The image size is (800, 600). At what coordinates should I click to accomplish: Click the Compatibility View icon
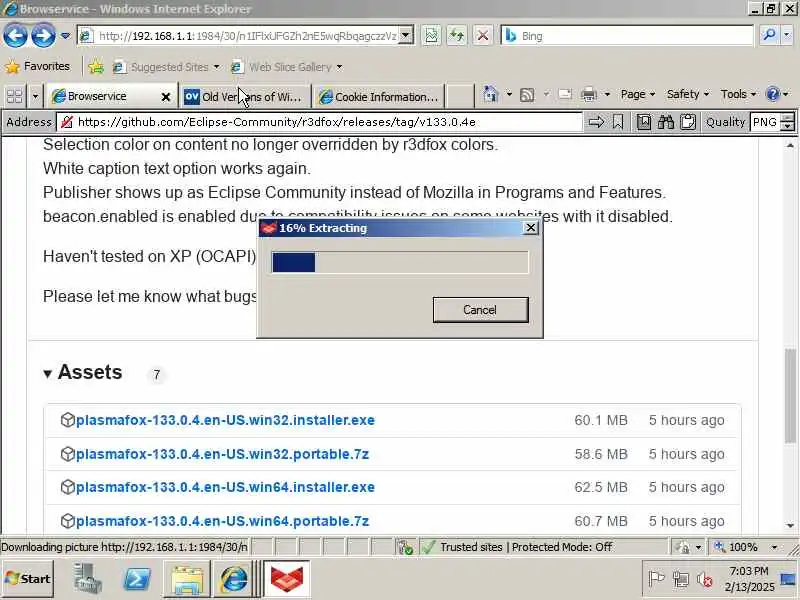431,36
